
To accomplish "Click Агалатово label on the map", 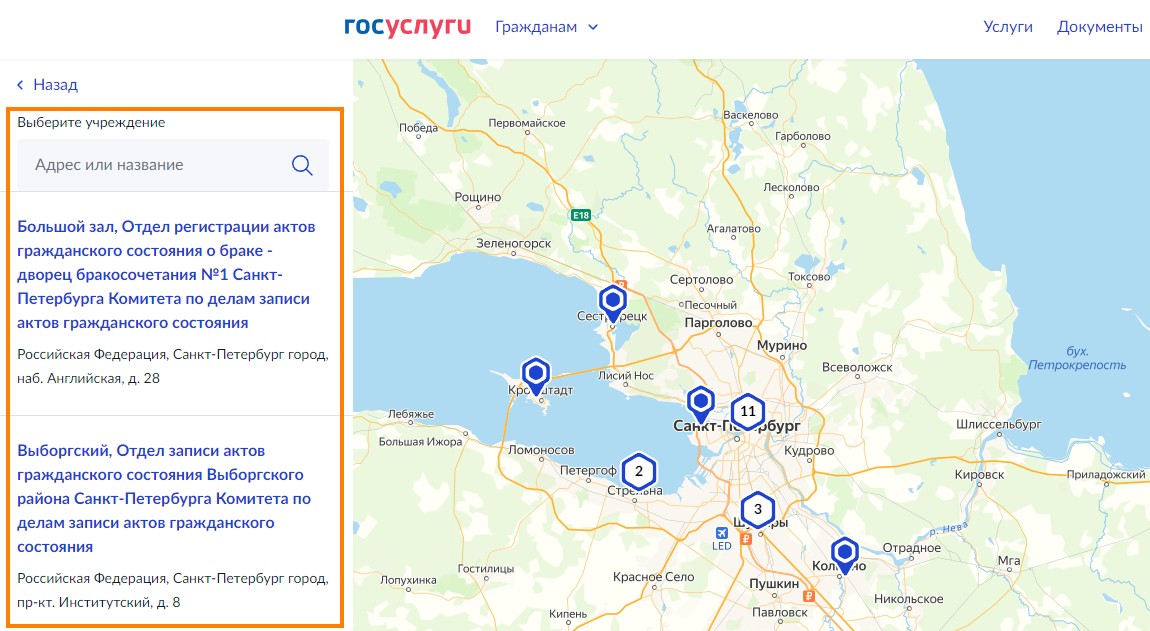I will [733, 228].
